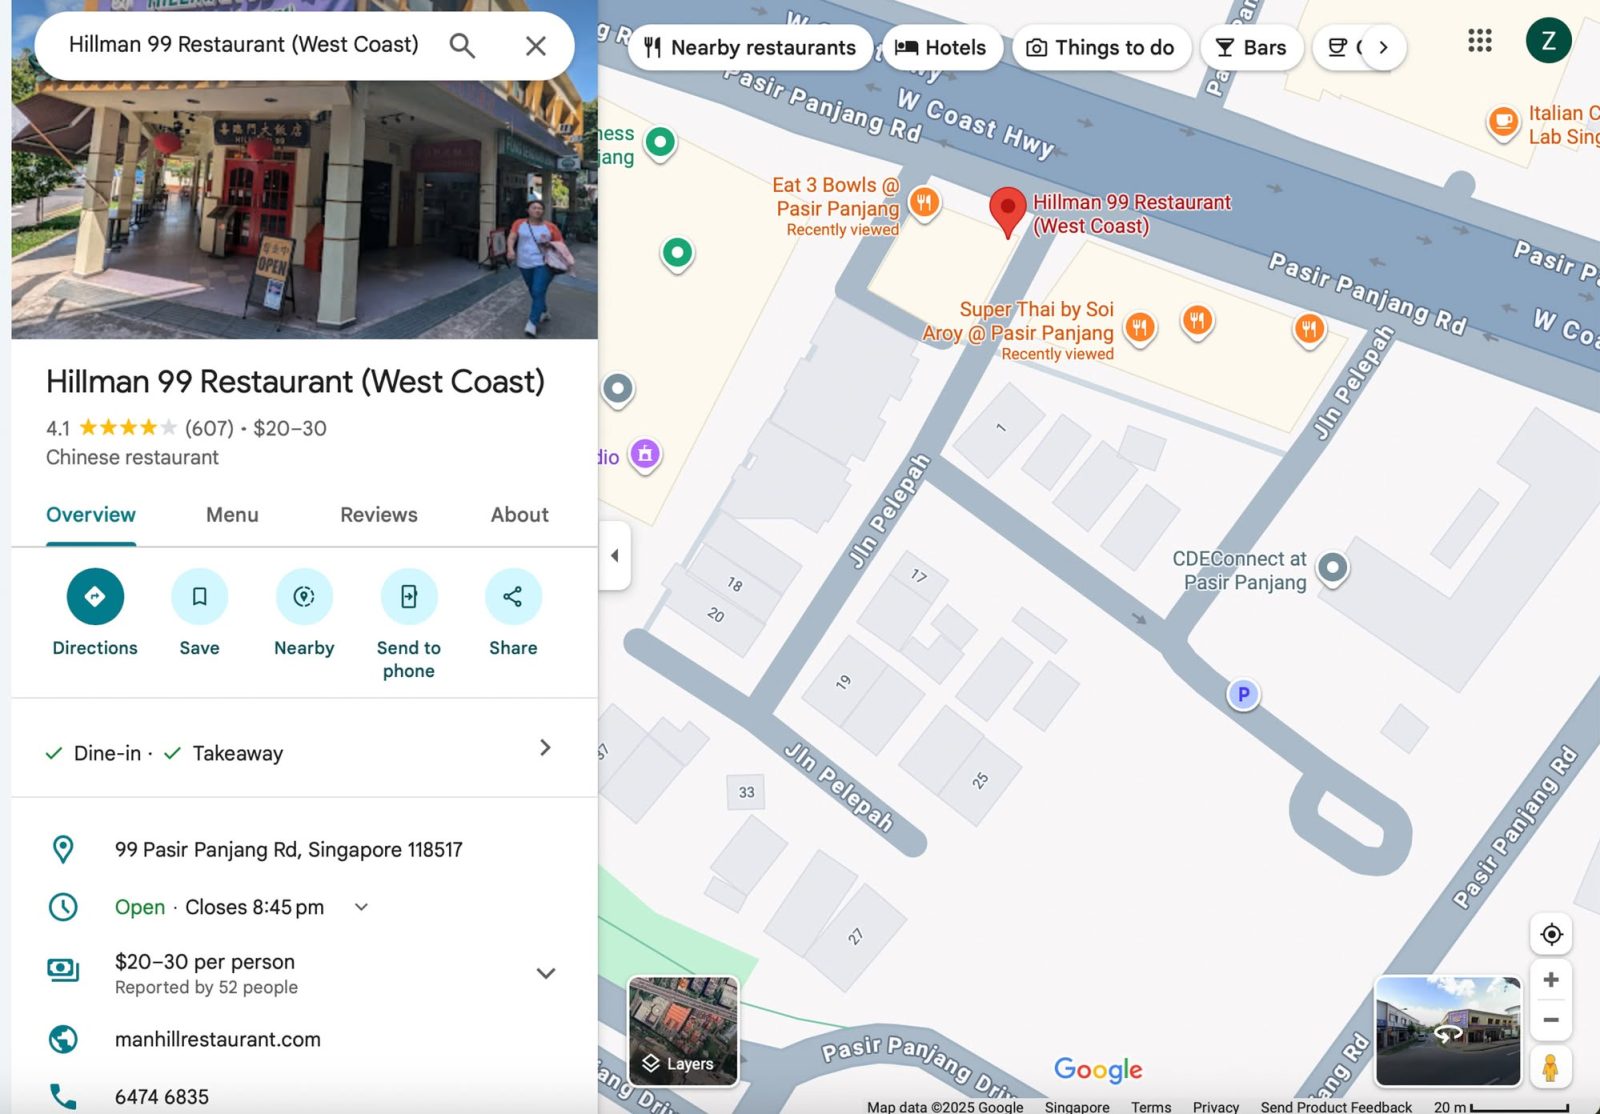Open the Street View preview thumbnail
This screenshot has width=1600, height=1114.
1448,1031
